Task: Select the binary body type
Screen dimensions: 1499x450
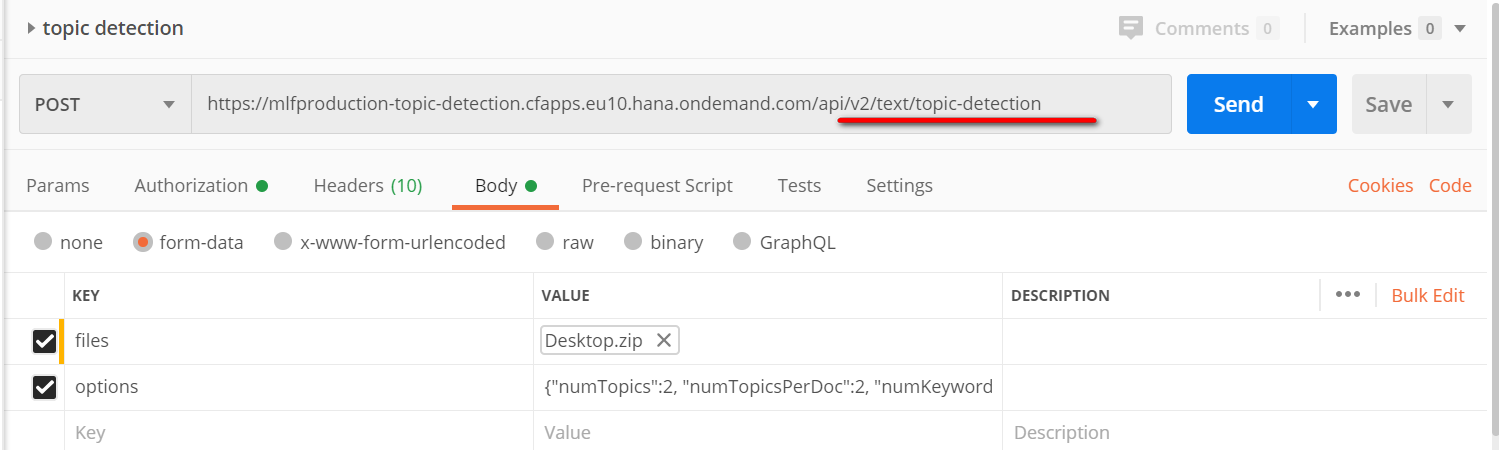Action: tap(633, 241)
